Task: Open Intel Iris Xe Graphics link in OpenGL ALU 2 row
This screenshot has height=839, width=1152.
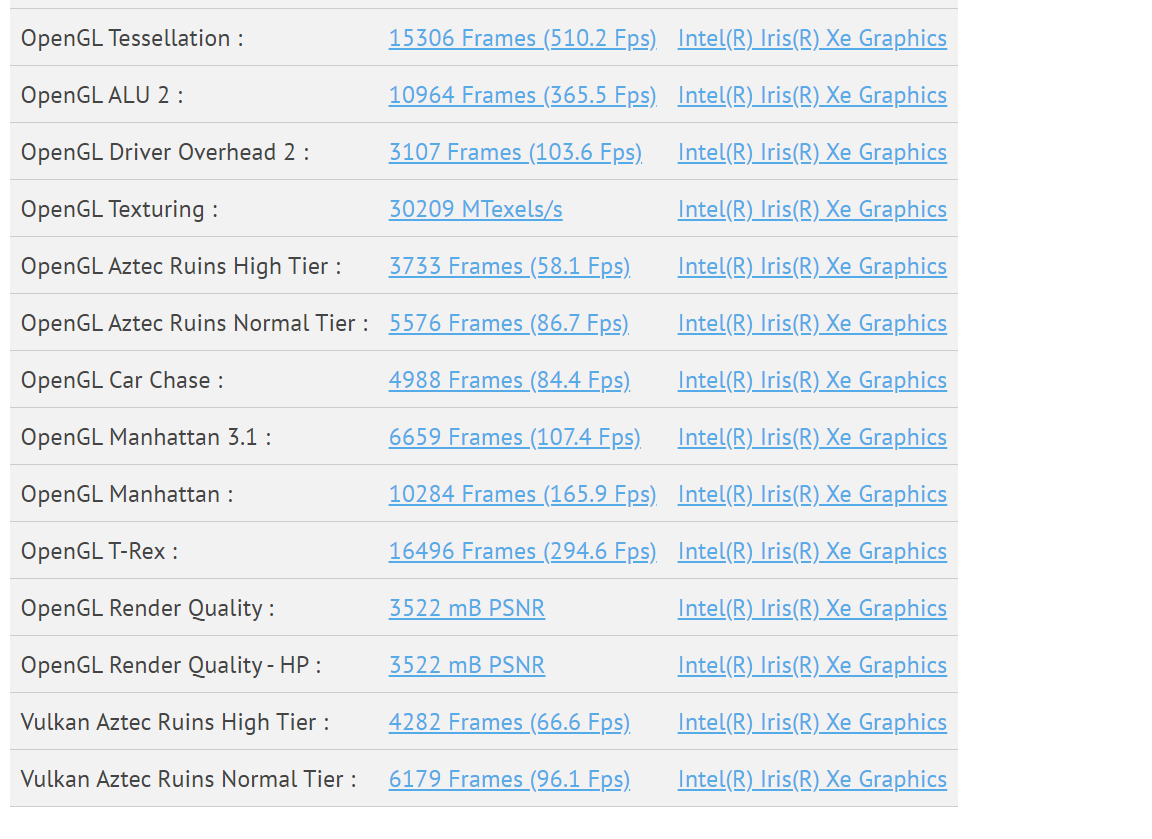Action: pyautogui.click(x=812, y=96)
